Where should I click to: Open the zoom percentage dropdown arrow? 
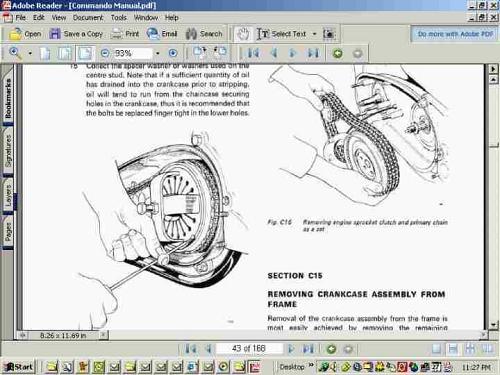158,53
